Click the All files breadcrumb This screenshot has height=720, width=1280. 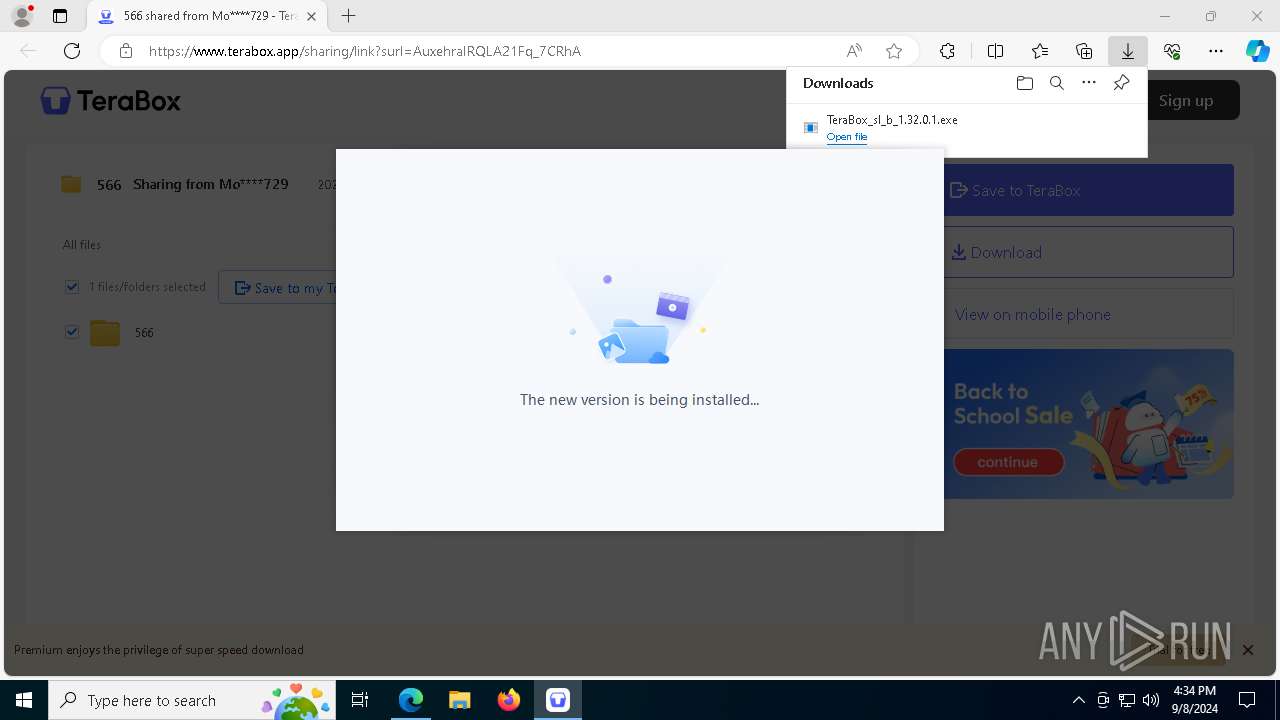[82, 245]
